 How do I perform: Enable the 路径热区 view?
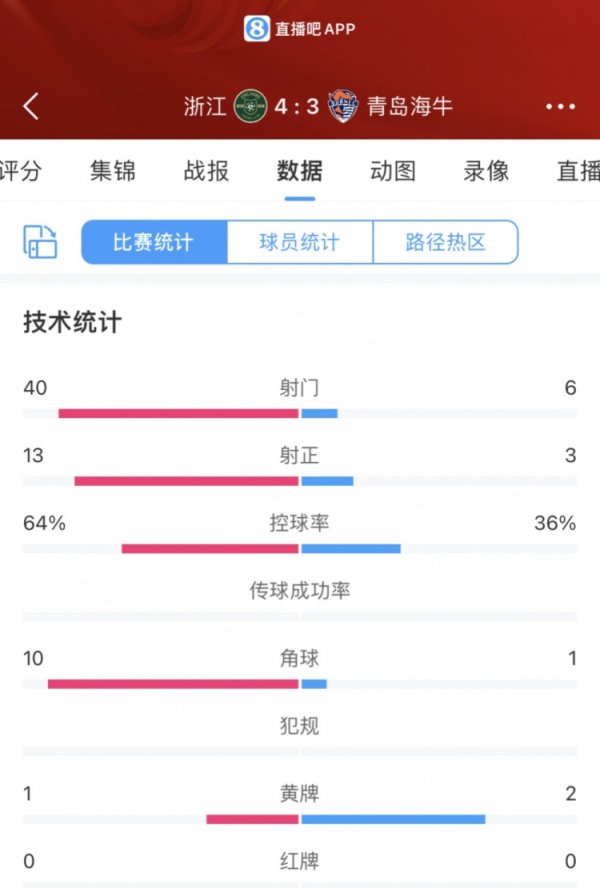pyautogui.click(x=446, y=241)
